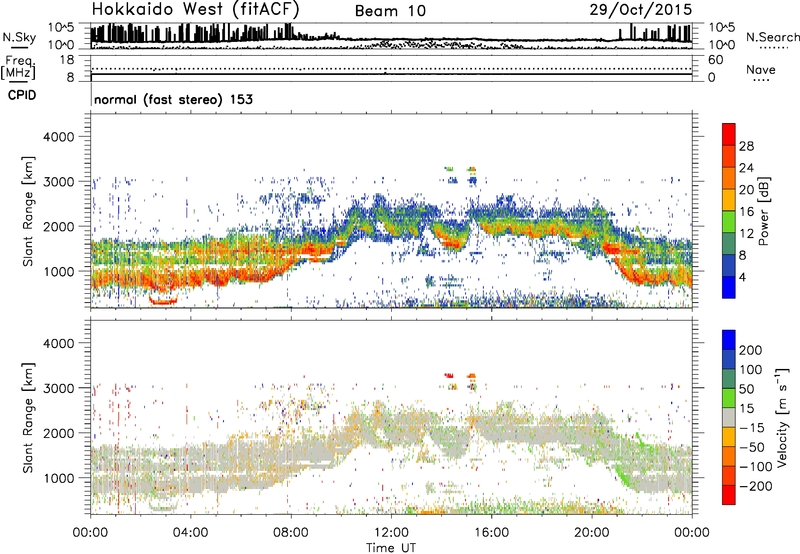The image size is (800, 554).
Task: Click the 'N.Search' legend label
Action: [x=773, y=37]
